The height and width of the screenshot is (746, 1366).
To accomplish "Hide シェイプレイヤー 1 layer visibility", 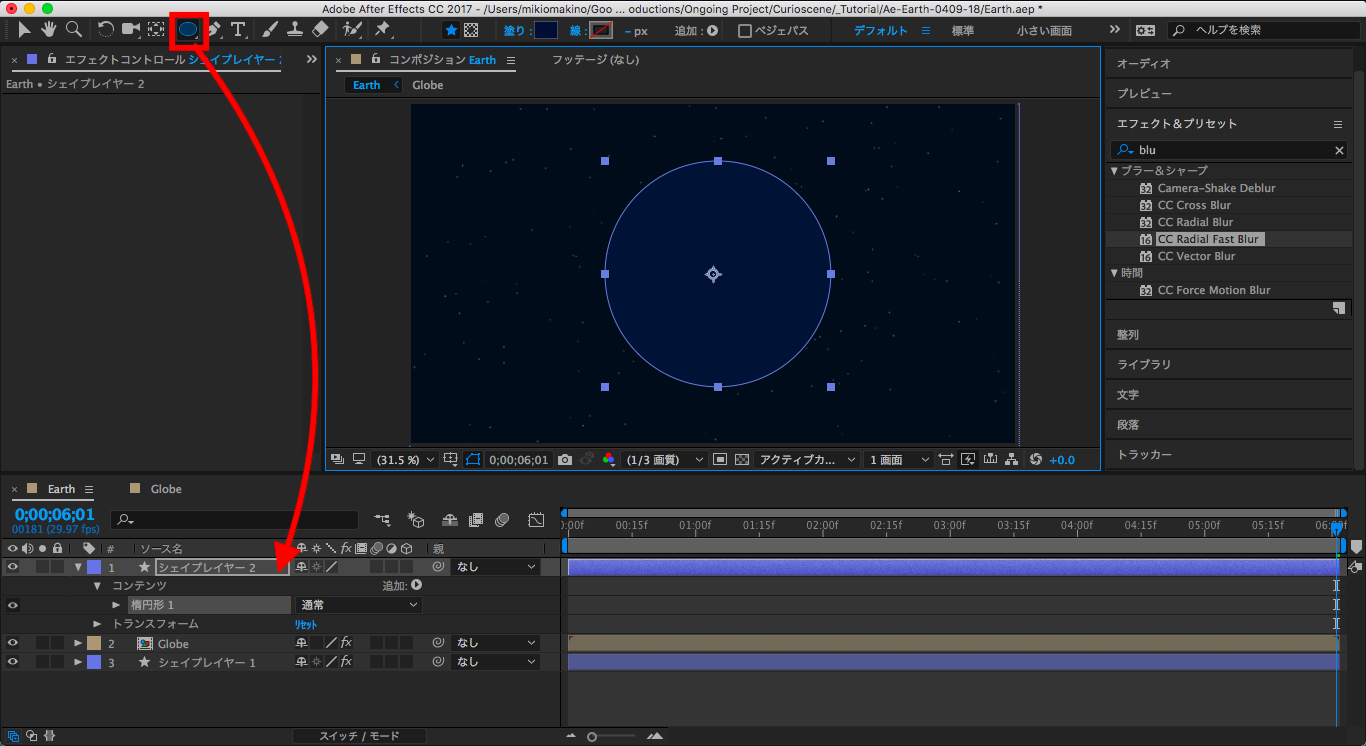I will (x=13, y=662).
